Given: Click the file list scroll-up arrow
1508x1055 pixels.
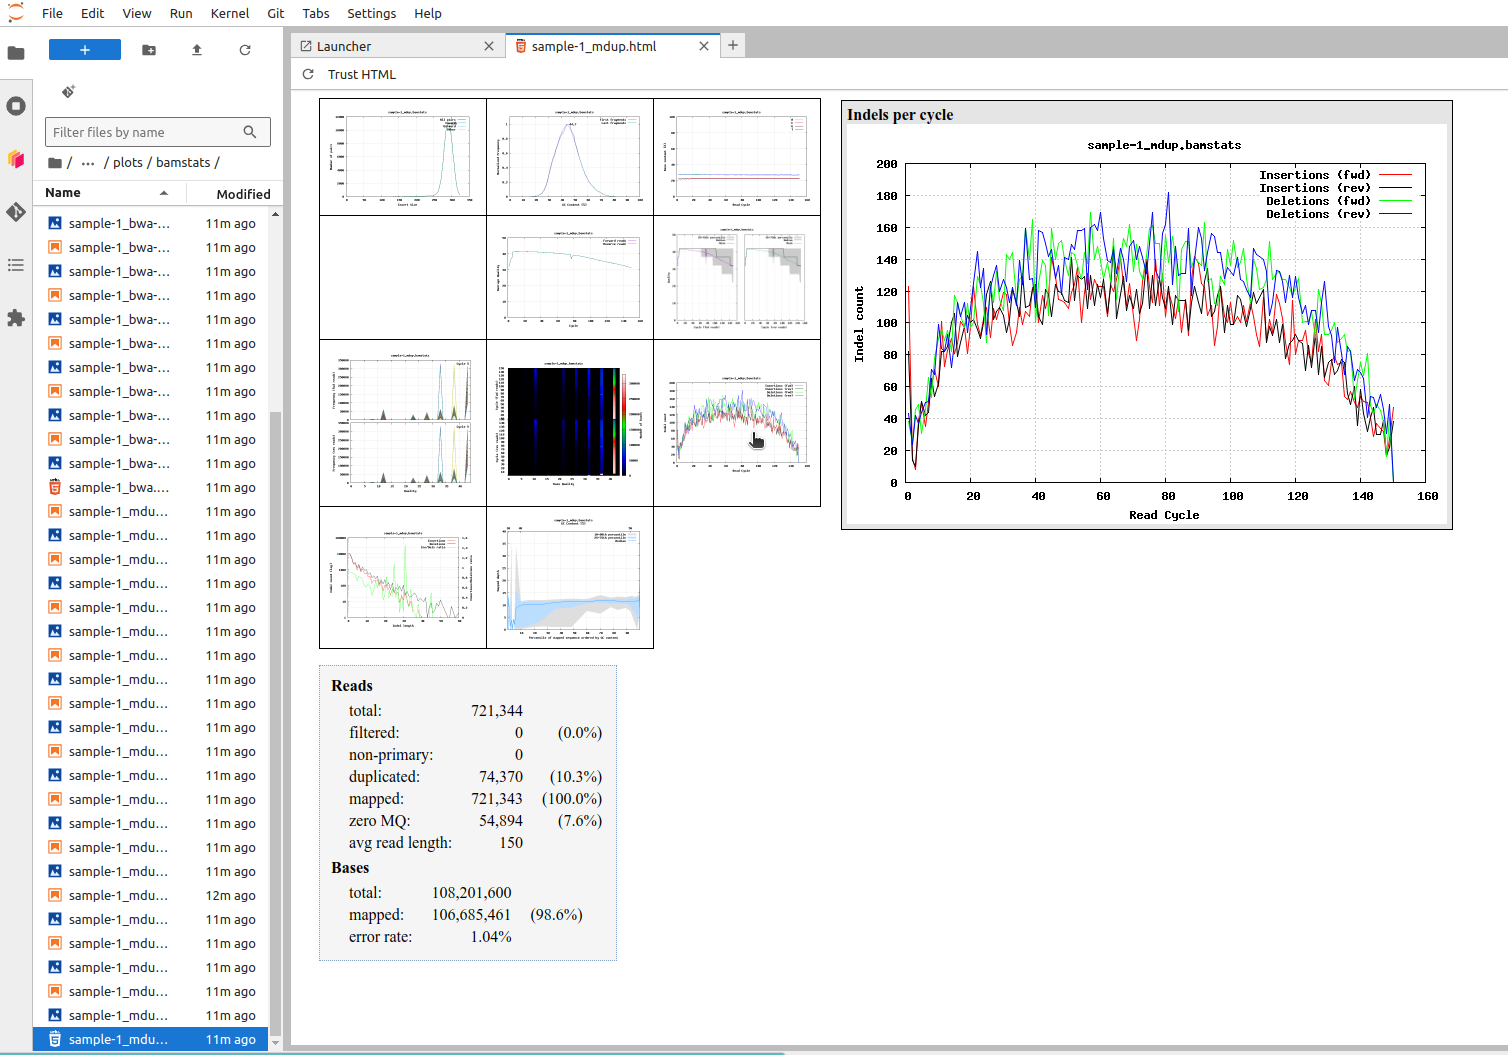Looking at the screenshot, I should point(276,214).
